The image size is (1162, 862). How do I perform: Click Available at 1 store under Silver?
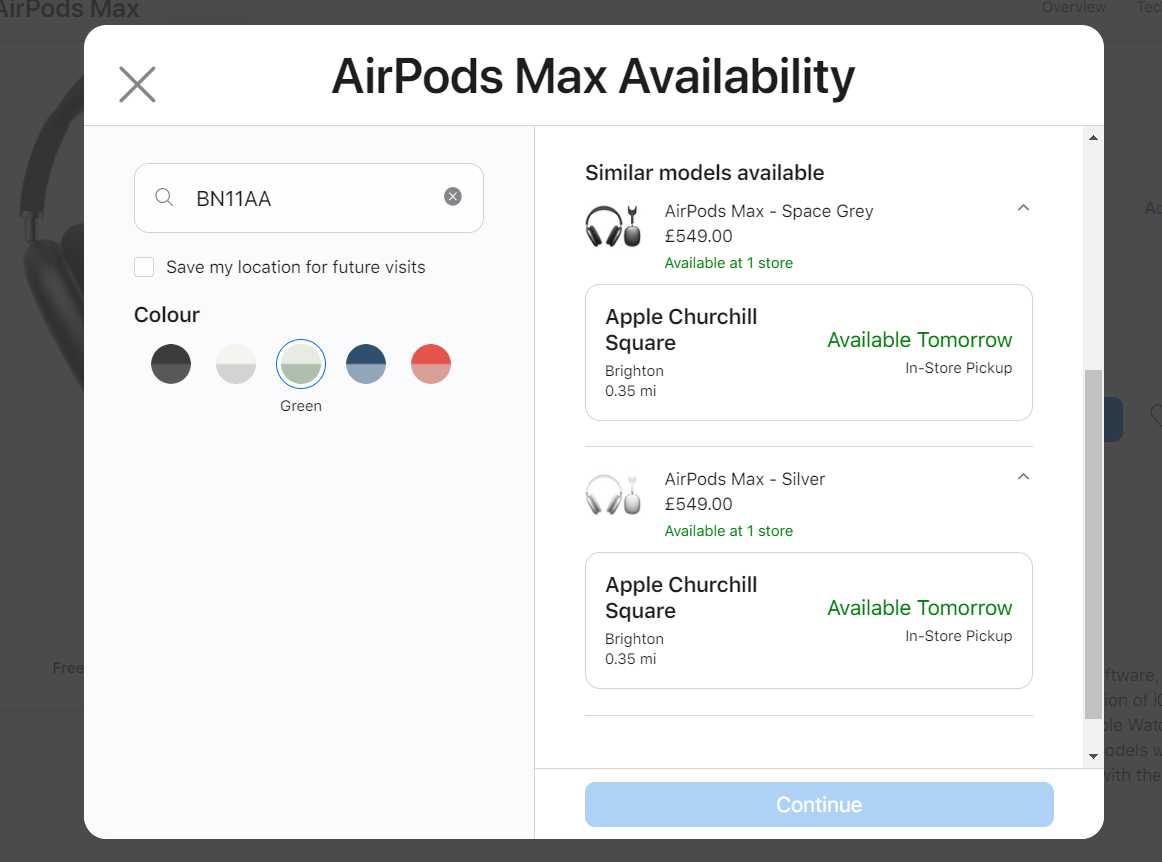tap(728, 531)
